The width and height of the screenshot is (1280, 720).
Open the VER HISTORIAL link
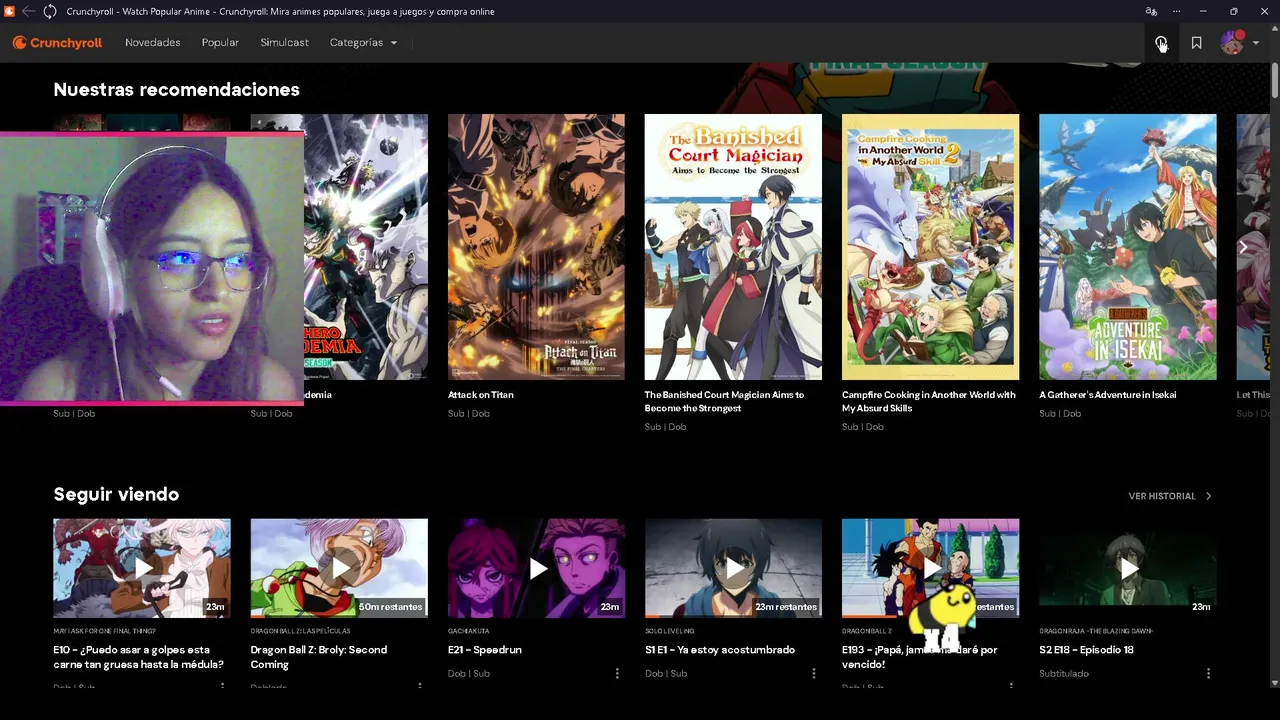[1162, 496]
